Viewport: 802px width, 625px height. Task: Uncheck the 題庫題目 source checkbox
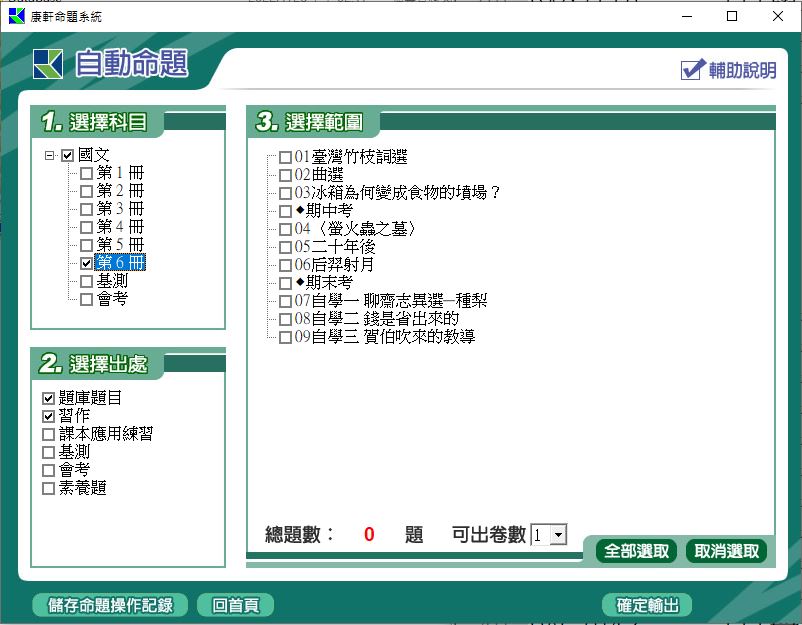[x=49, y=398]
